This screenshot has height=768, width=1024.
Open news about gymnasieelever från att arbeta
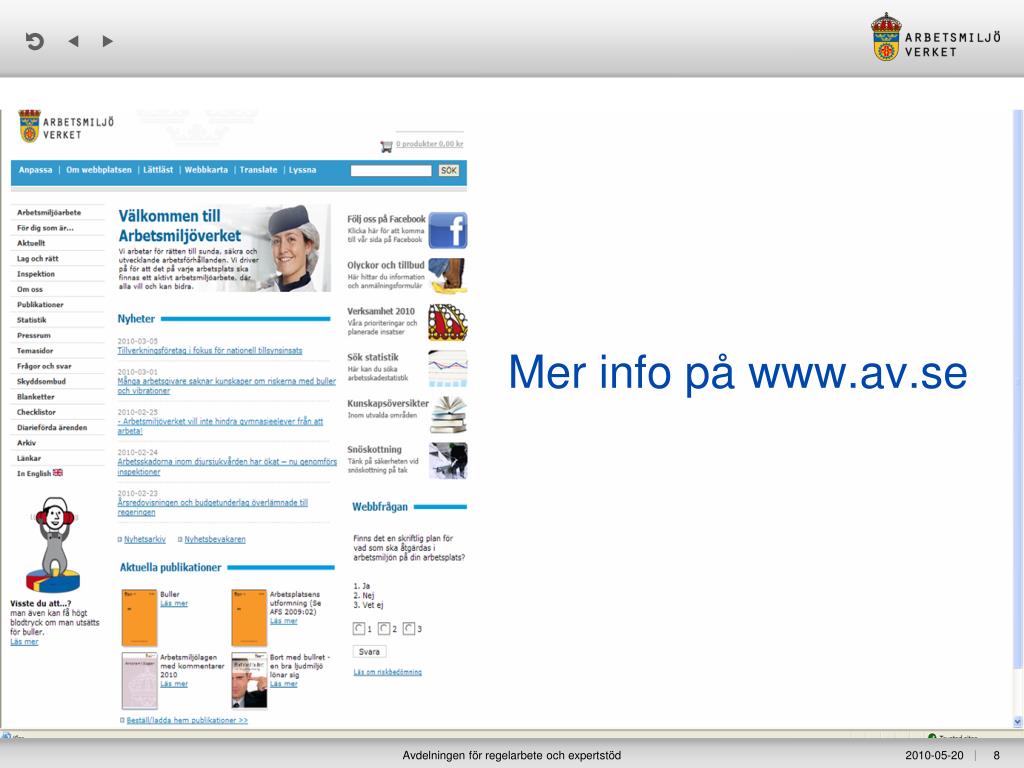tap(220, 426)
